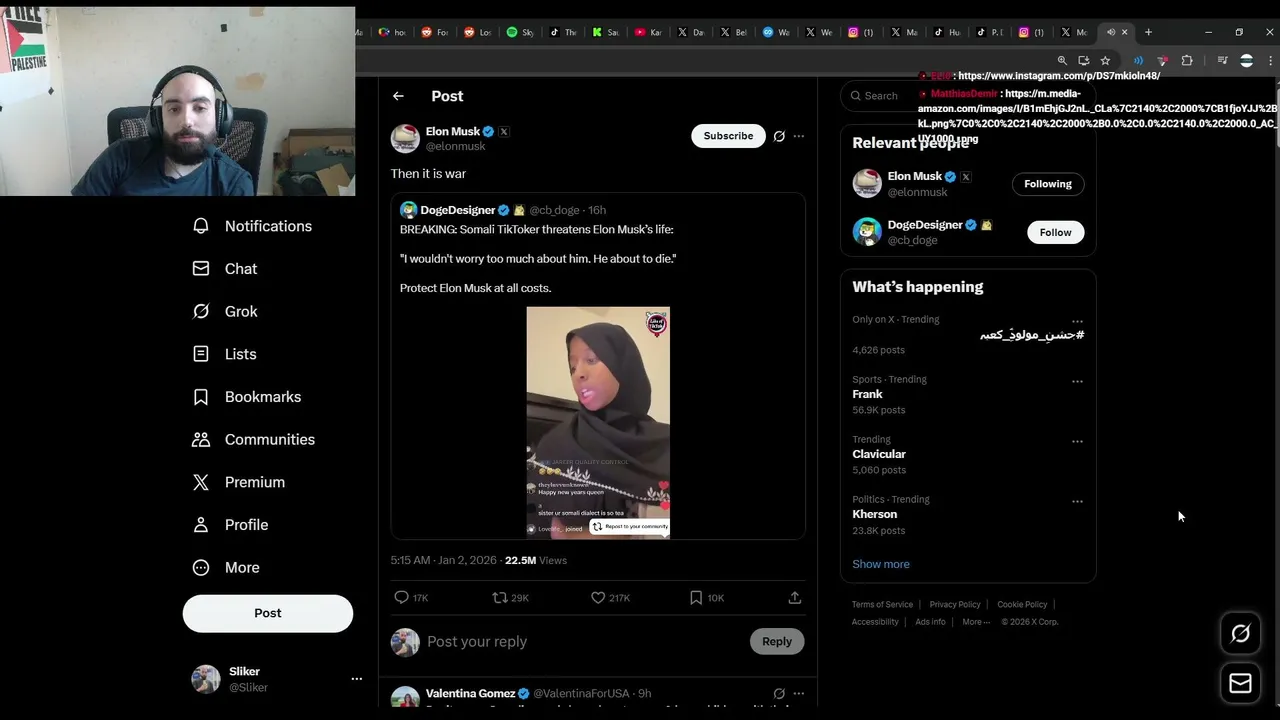Open the @elonmusk handle on the post

[x=455, y=146]
